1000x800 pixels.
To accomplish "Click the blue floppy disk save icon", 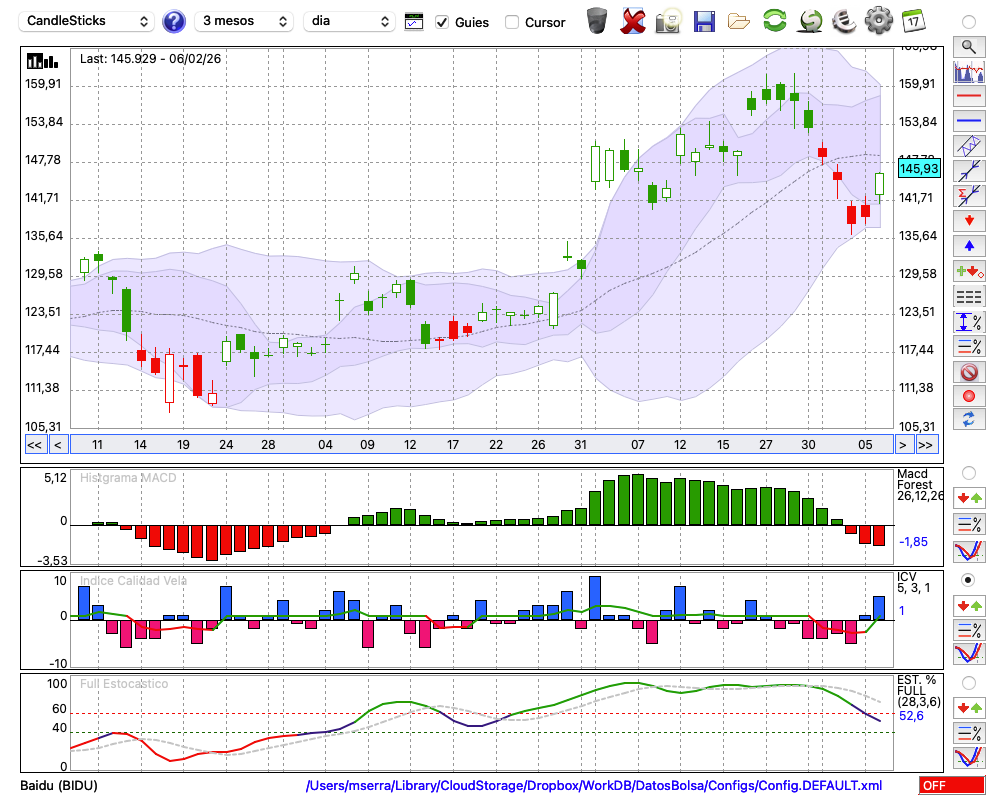I will pyautogui.click(x=704, y=21).
